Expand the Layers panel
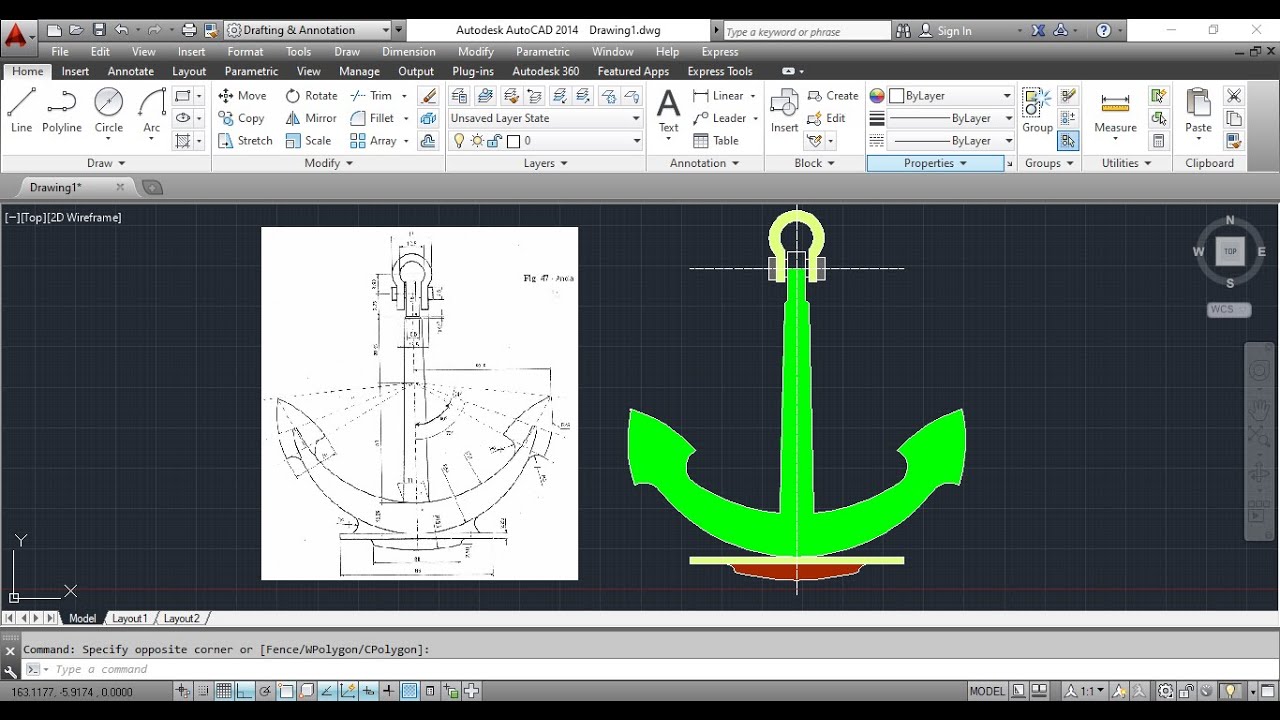Viewport: 1280px width, 720px height. point(545,163)
